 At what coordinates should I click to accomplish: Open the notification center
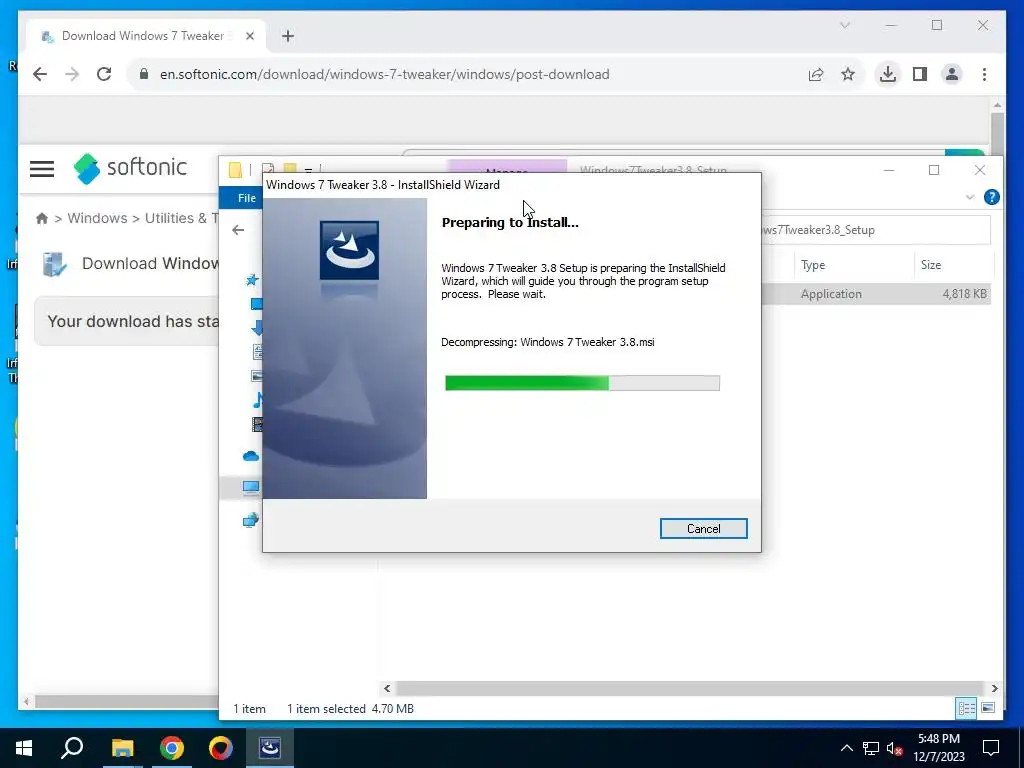pyautogui.click(x=991, y=748)
